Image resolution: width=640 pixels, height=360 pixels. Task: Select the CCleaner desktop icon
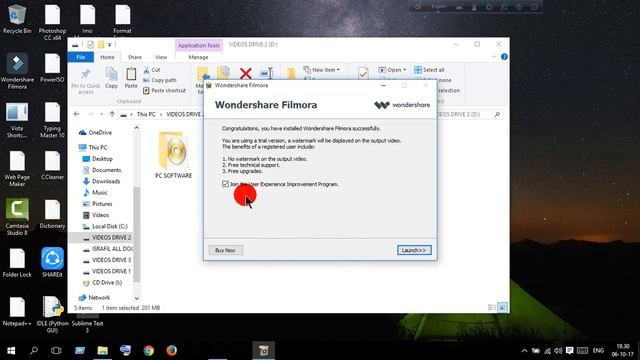point(52,165)
